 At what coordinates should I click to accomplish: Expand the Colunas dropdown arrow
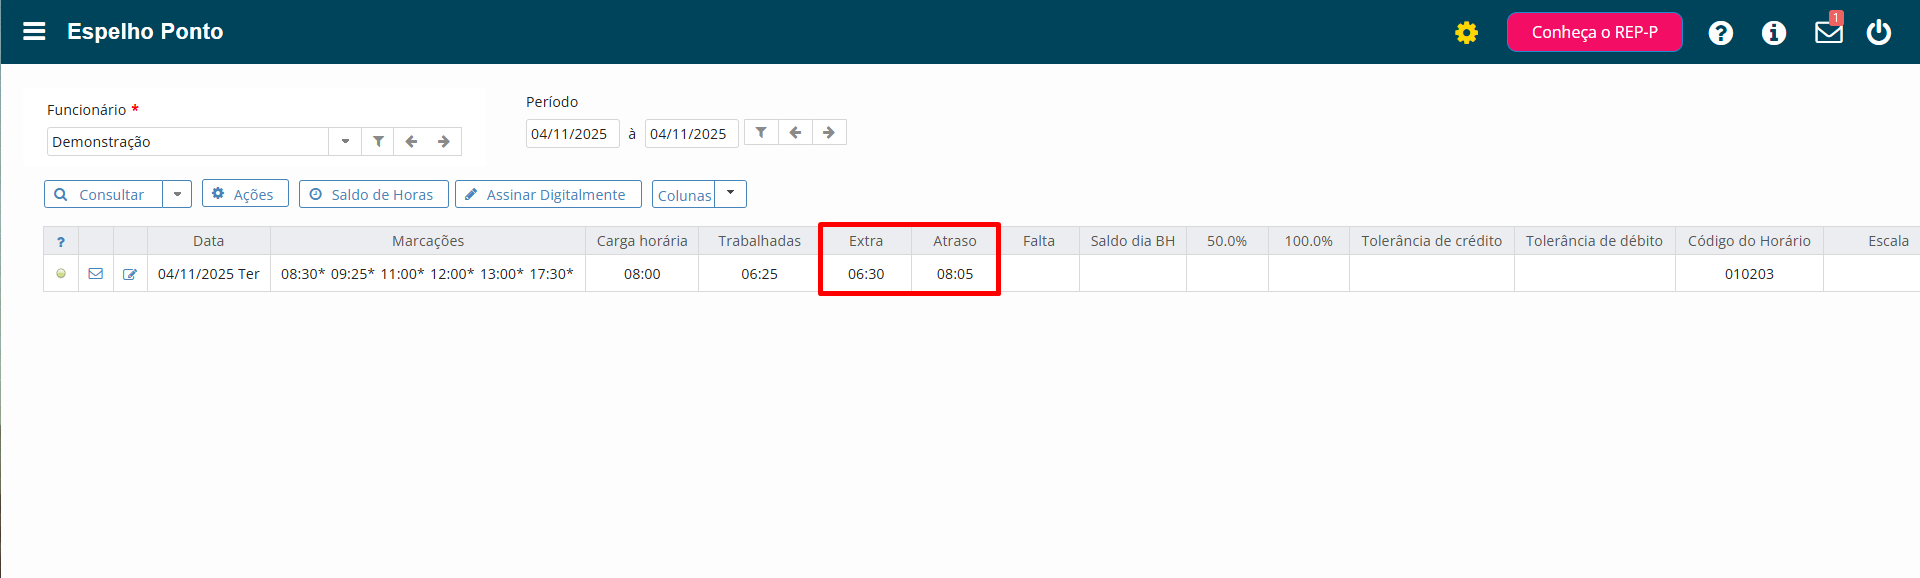(x=731, y=193)
